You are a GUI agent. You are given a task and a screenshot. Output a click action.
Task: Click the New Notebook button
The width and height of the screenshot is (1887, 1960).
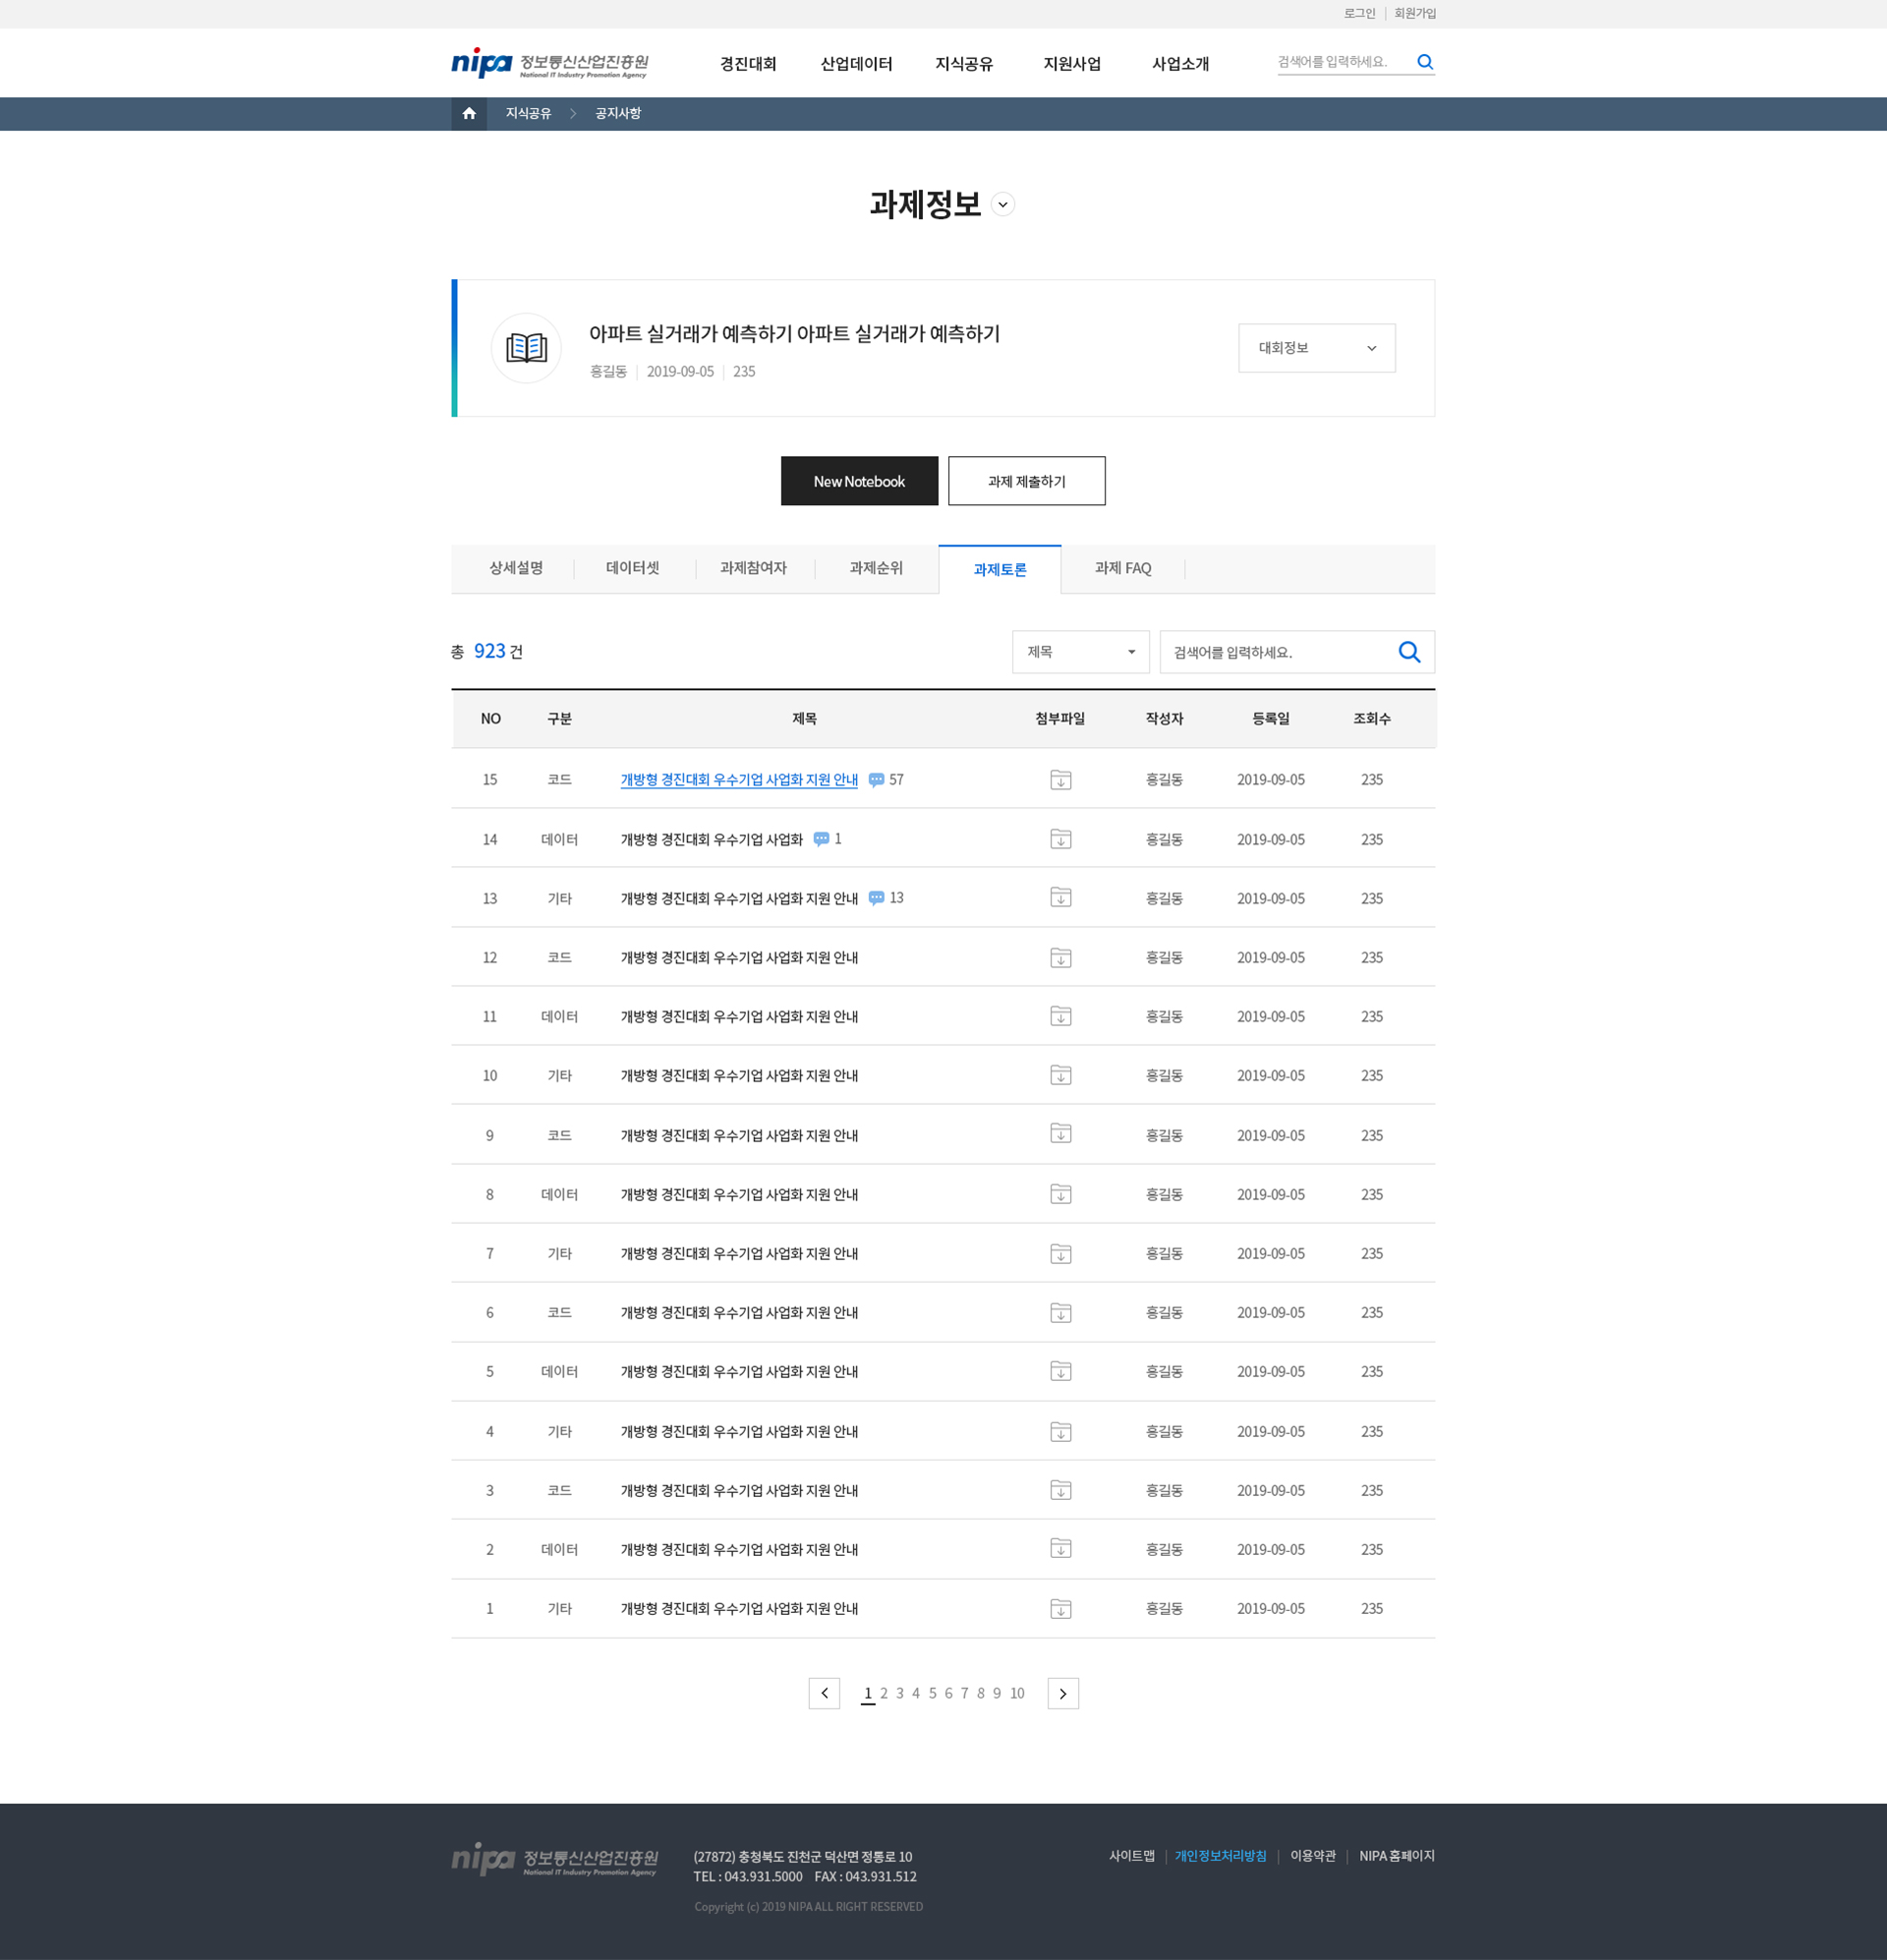tap(859, 481)
